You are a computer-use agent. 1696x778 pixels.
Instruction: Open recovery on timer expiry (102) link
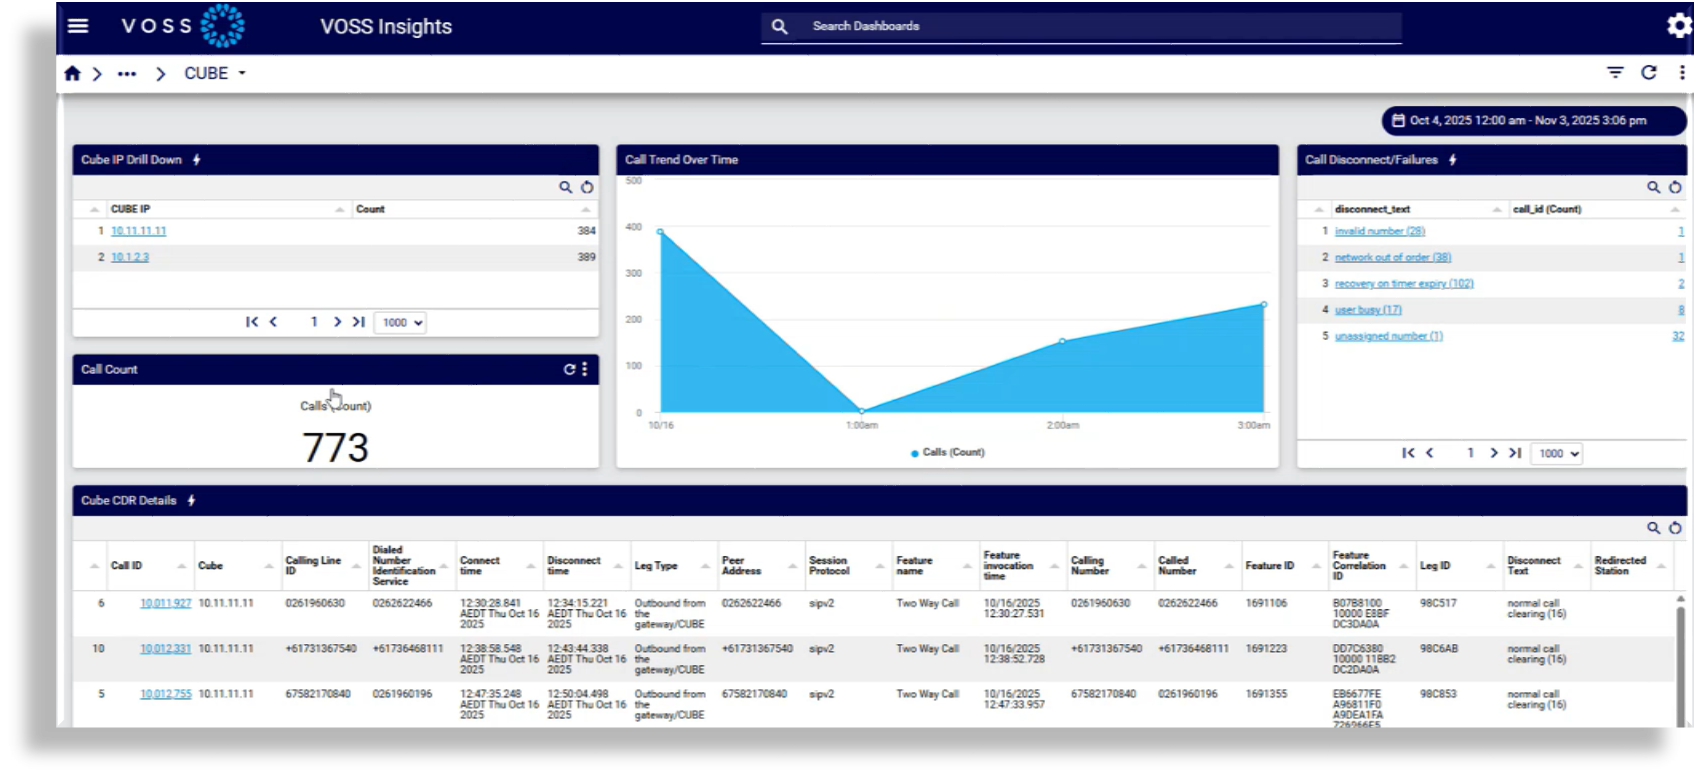click(x=1404, y=283)
